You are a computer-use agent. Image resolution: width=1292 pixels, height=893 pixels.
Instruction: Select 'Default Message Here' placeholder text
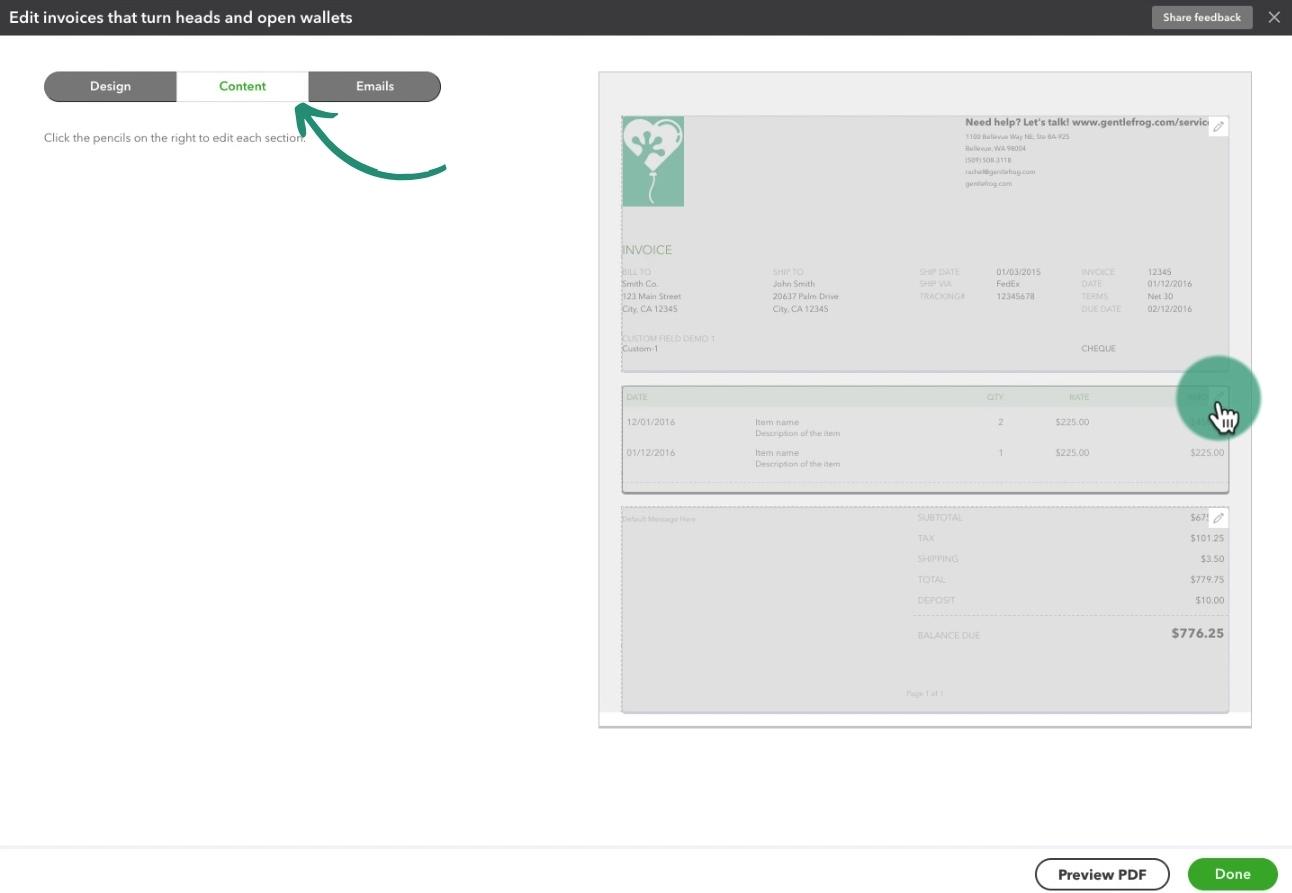[x=659, y=519]
